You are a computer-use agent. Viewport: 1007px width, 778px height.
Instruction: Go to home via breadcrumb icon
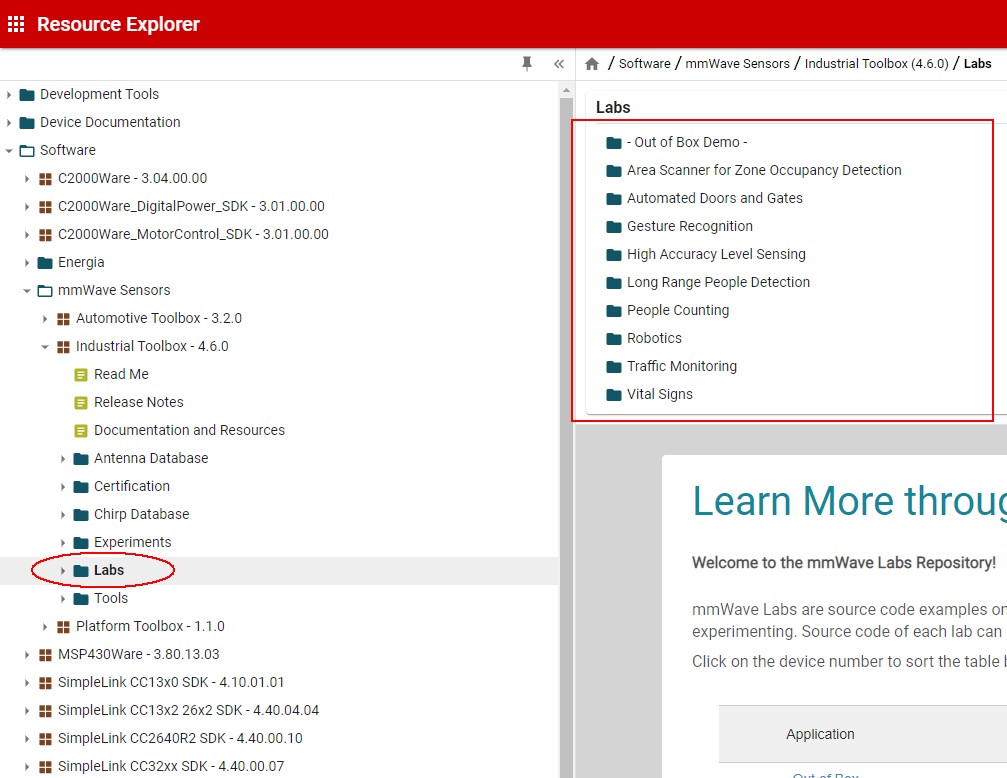(592, 64)
